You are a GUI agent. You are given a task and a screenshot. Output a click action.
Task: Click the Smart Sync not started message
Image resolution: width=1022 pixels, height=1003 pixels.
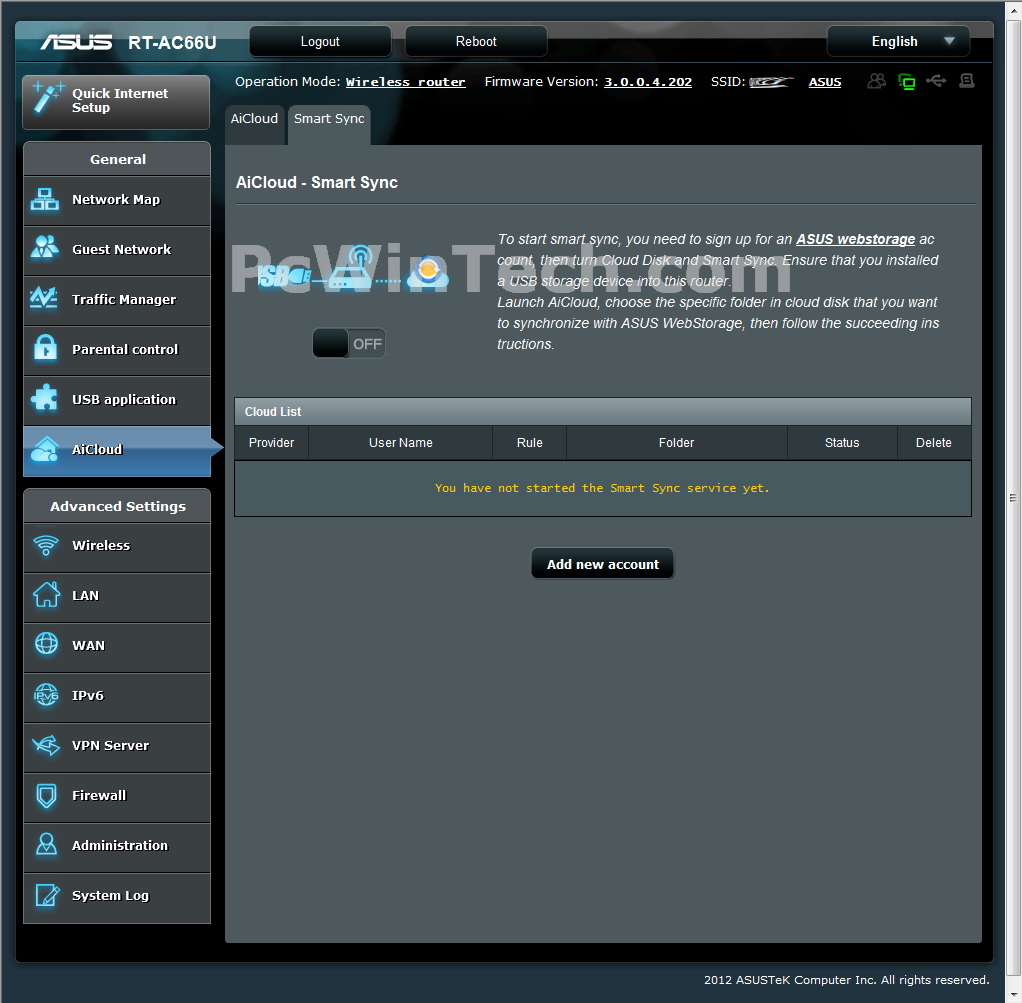pyautogui.click(x=602, y=488)
